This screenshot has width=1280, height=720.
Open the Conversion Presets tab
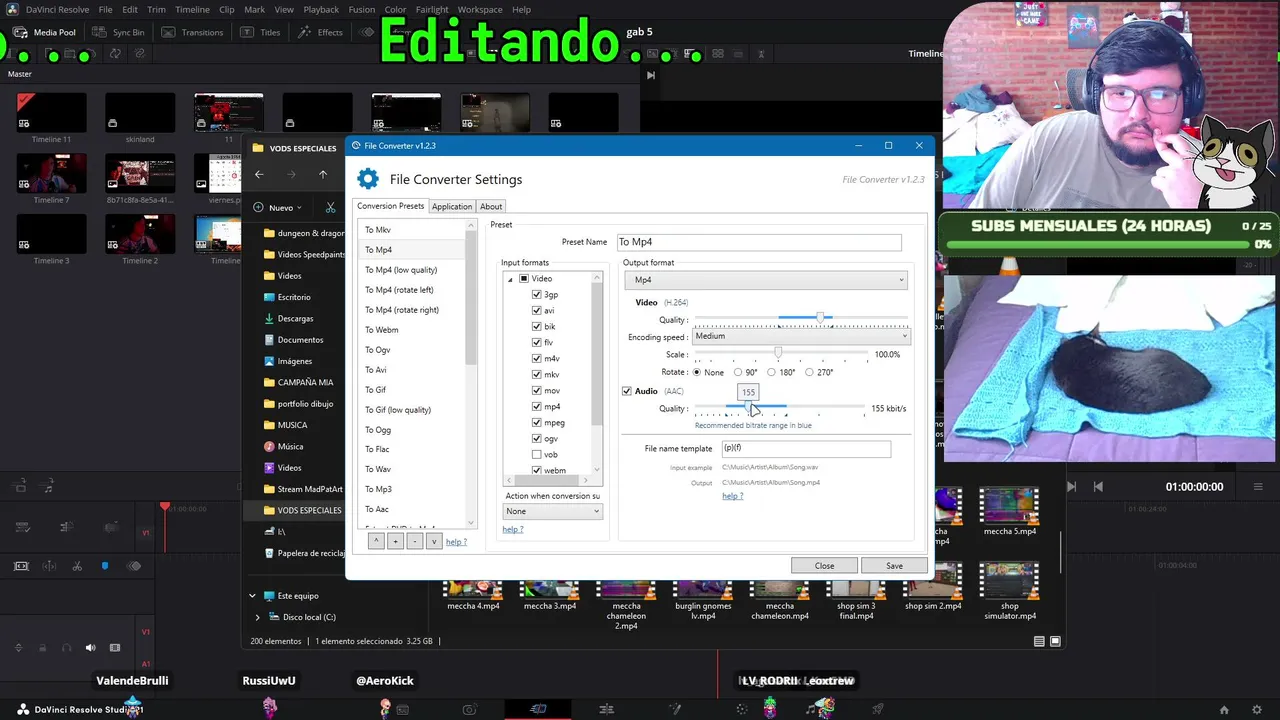point(391,206)
